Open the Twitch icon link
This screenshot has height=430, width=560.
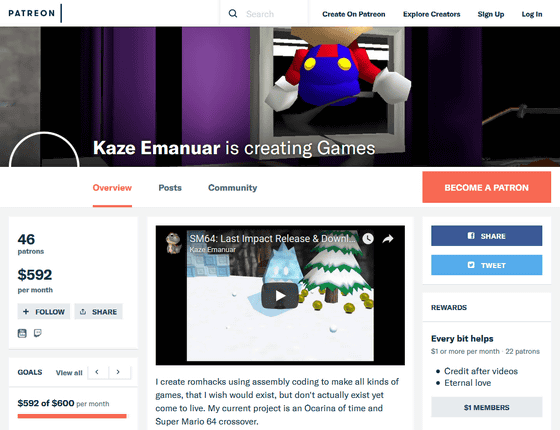tap(38, 333)
